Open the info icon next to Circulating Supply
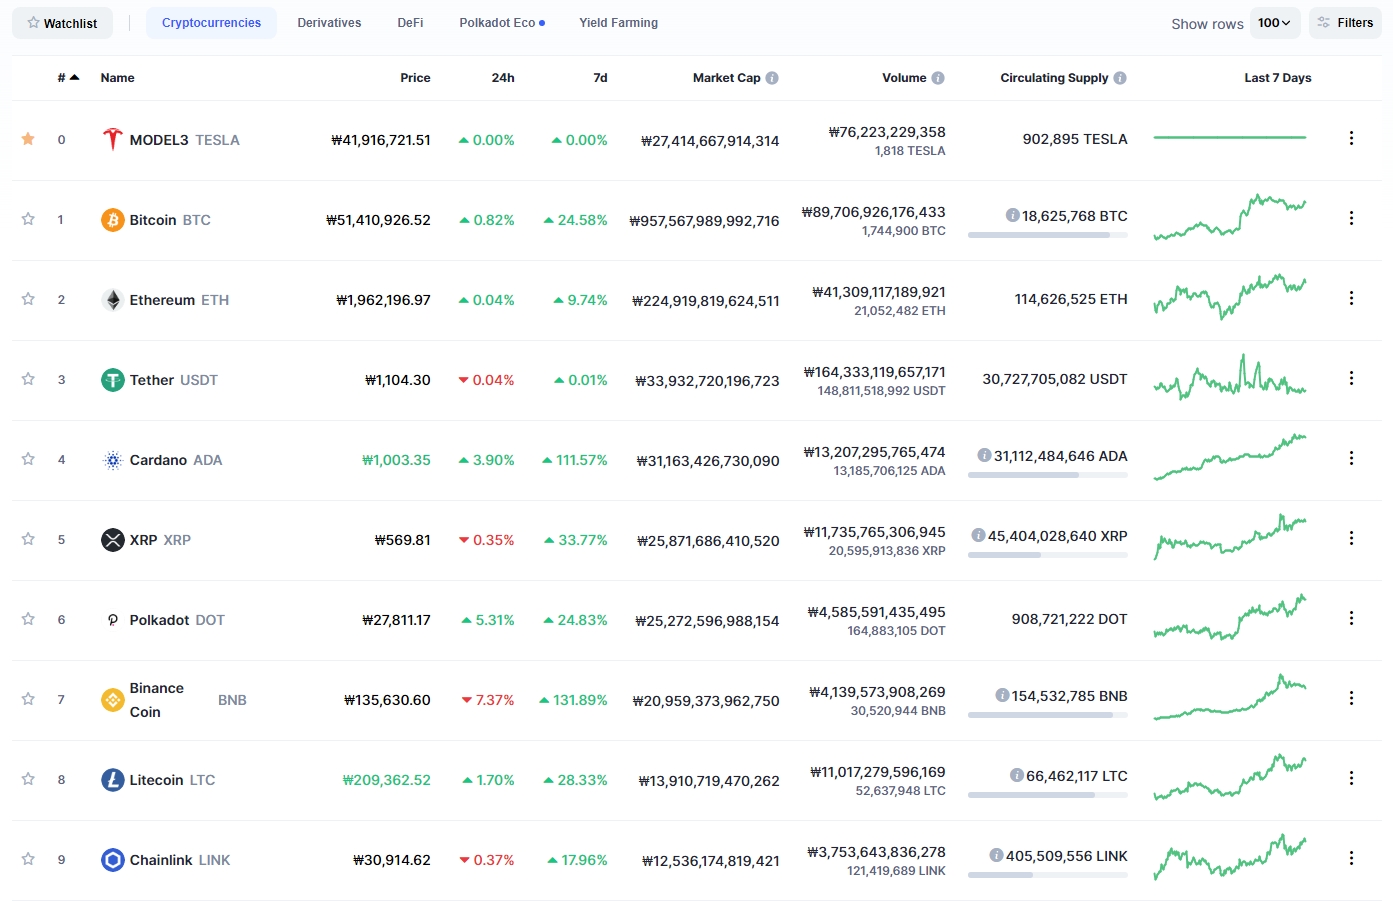 click(1120, 78)
